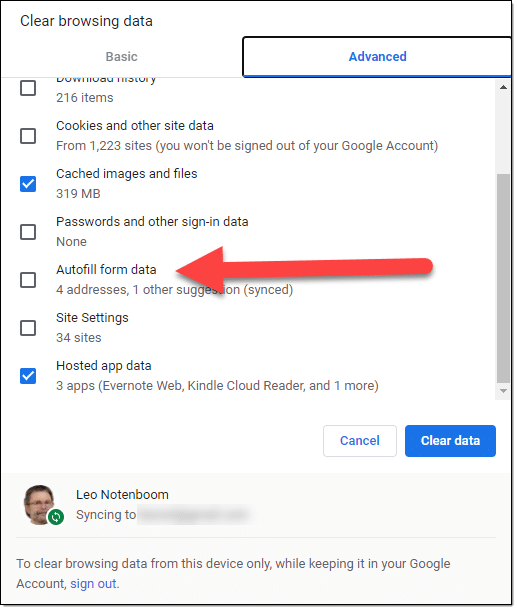Screen dimensions: 517x610
Task: Select the Advanced tab
Action: click(x=378, y=57)
